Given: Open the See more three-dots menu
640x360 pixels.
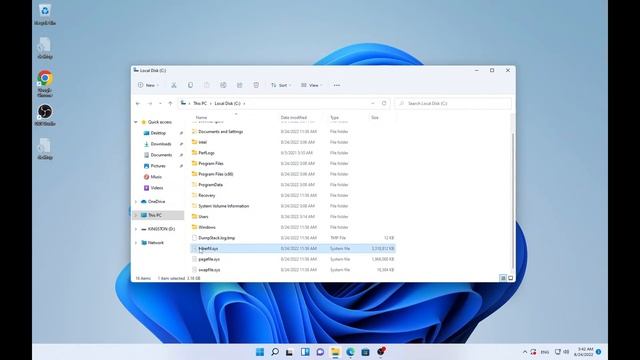Looking at the screenshot, I should tap(337, 85).
